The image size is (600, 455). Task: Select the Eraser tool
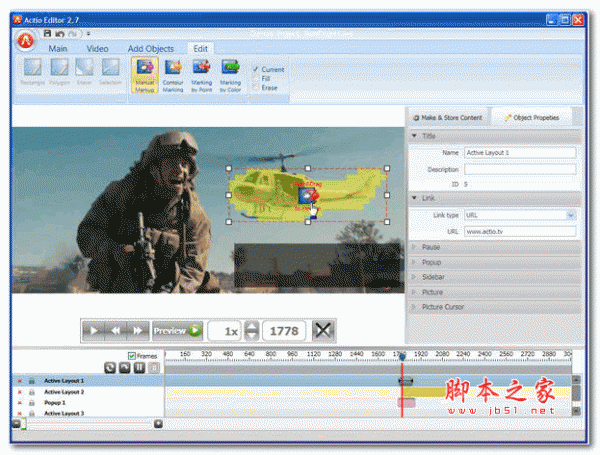[x=84, y=72]
